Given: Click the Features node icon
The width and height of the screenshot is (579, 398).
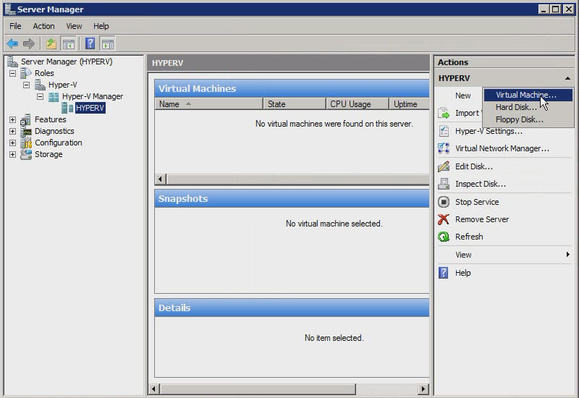Looking at the screenshot, I should coord(26,120).
